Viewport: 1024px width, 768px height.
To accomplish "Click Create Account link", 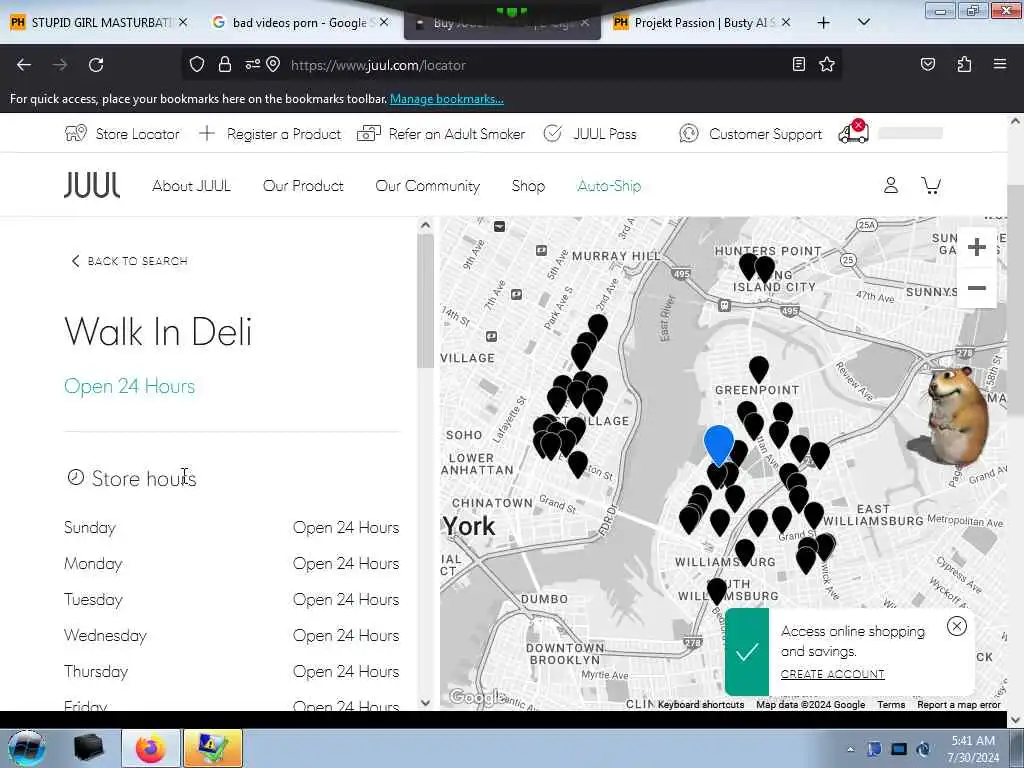I will click(x=833, y=674).
